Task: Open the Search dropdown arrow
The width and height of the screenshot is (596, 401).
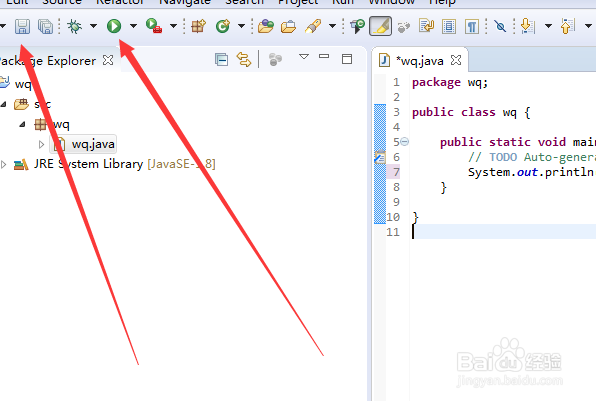Action: pyautogui.click(x=332, y=26)
